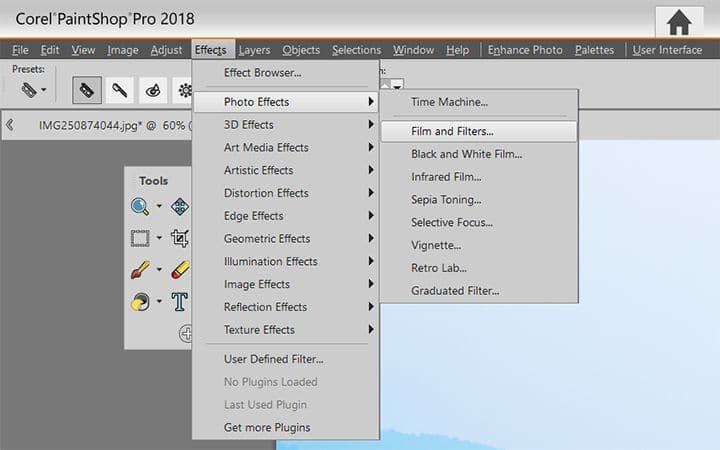720x450 pixels.
Task: Add tool with the plus circle icon
Action: tap(186, 333)
